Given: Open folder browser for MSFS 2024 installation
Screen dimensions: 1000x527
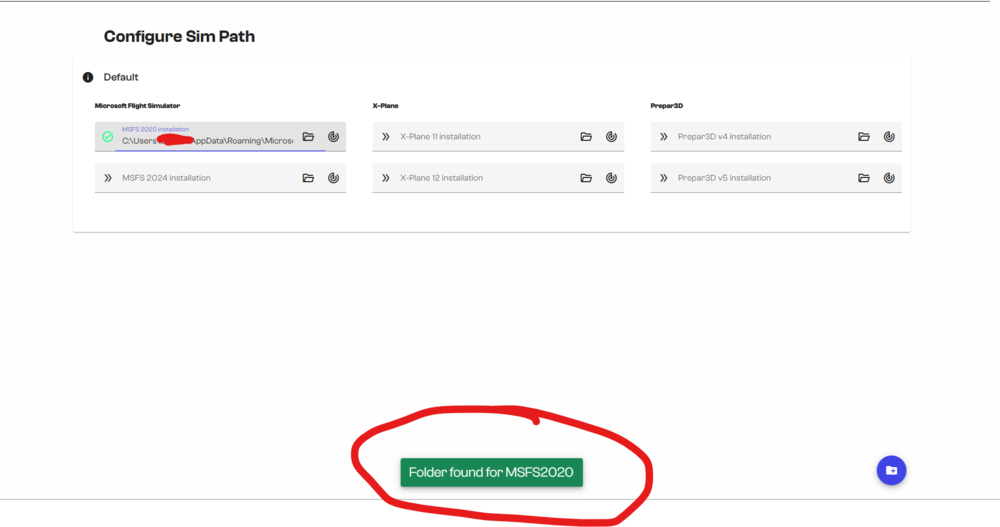Looking at the screenshot, I should tap(308, 178).
